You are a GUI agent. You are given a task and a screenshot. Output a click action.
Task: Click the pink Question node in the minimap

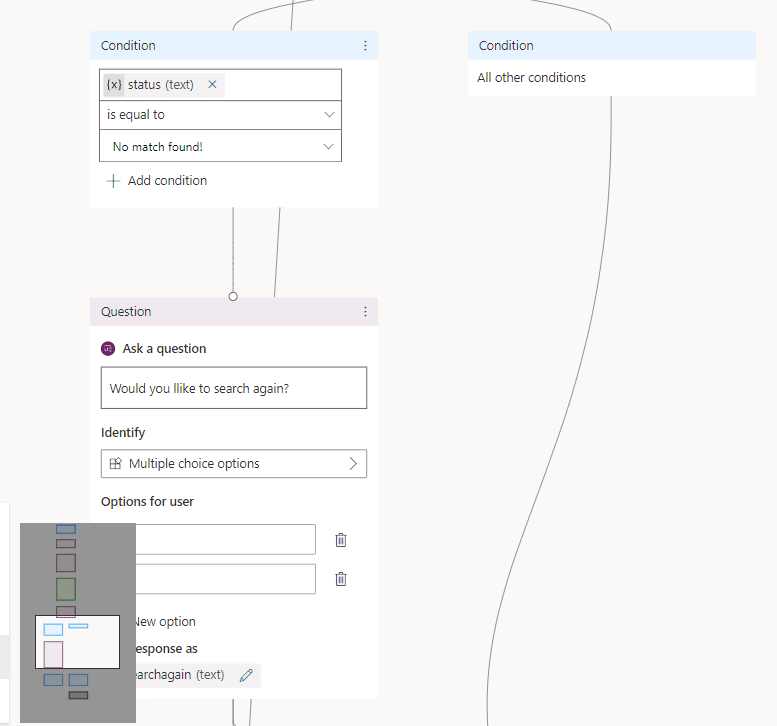[x=53, y=654]
